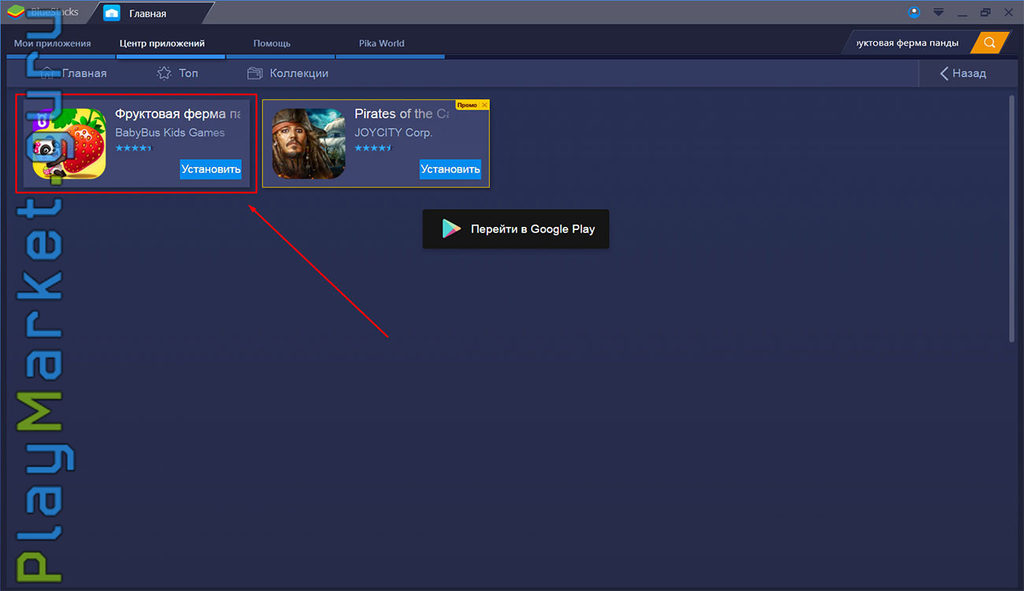Click the vertical scrollbar on the right
The image size is (1024, 591).
(x=1012, y=219)
